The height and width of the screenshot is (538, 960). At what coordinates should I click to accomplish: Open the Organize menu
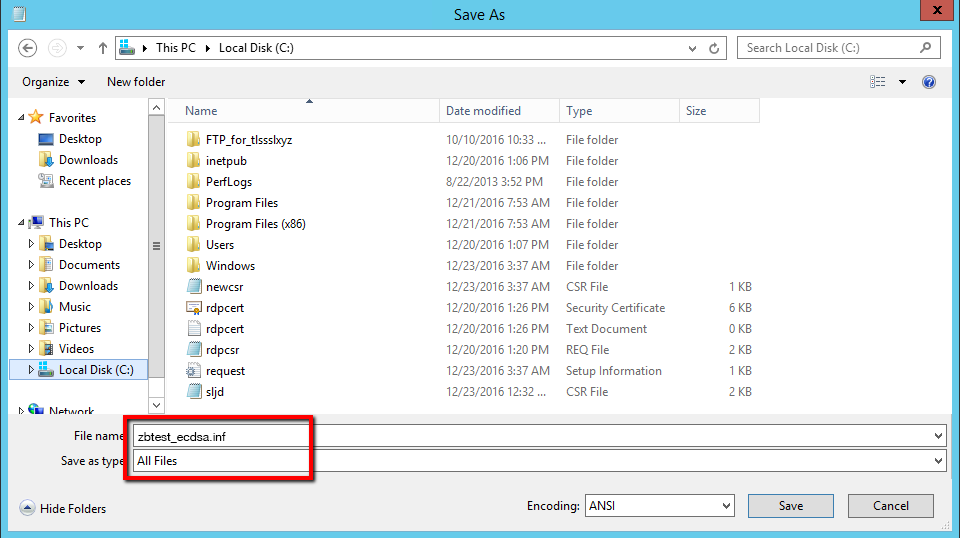(x=53, y=82)
